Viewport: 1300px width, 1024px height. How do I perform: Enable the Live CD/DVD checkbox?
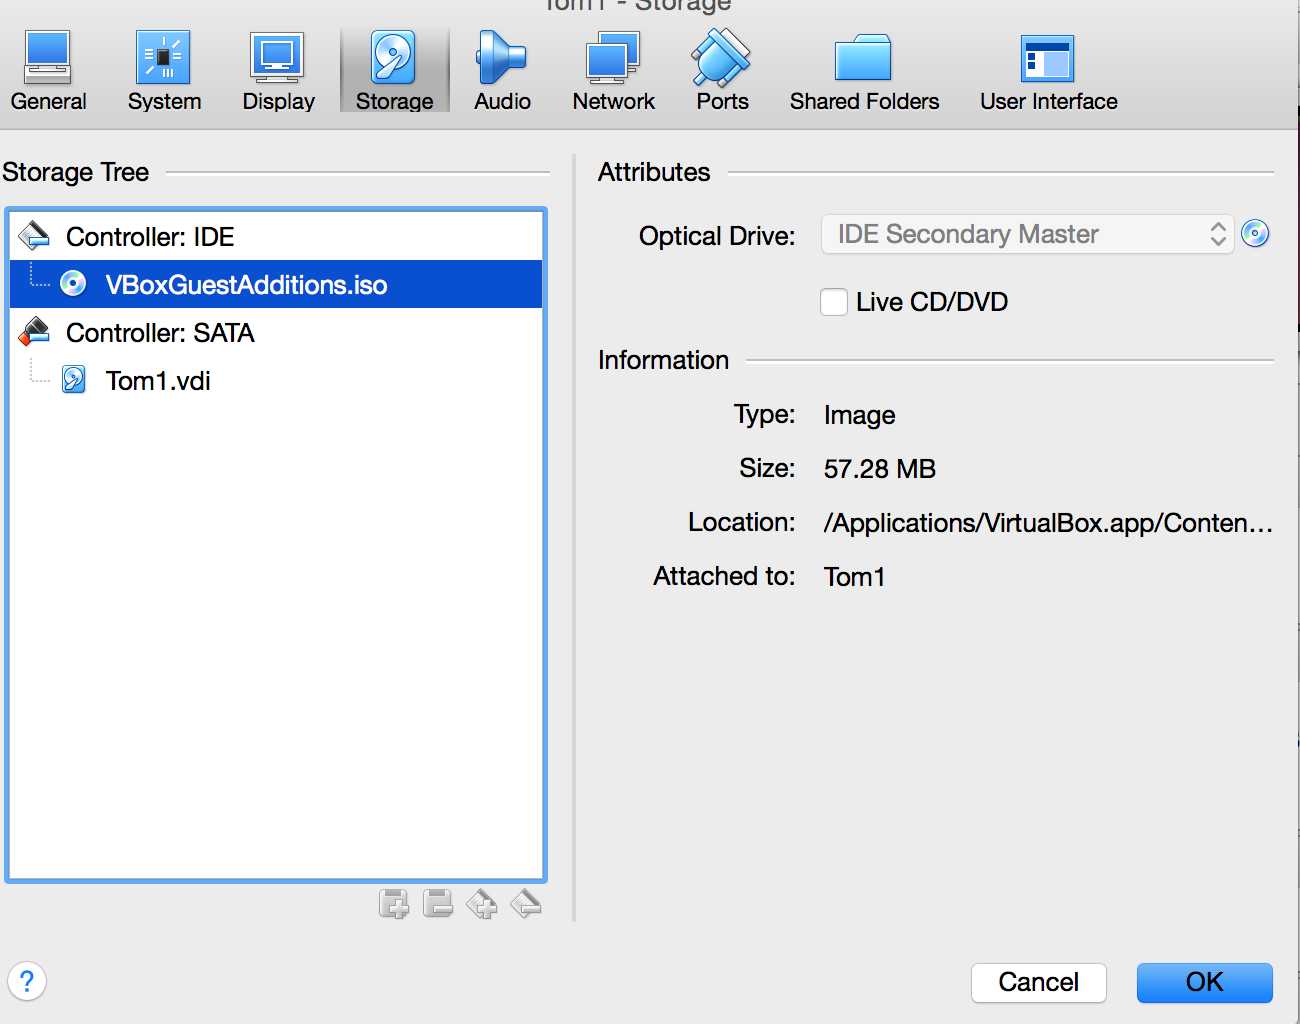834,302
